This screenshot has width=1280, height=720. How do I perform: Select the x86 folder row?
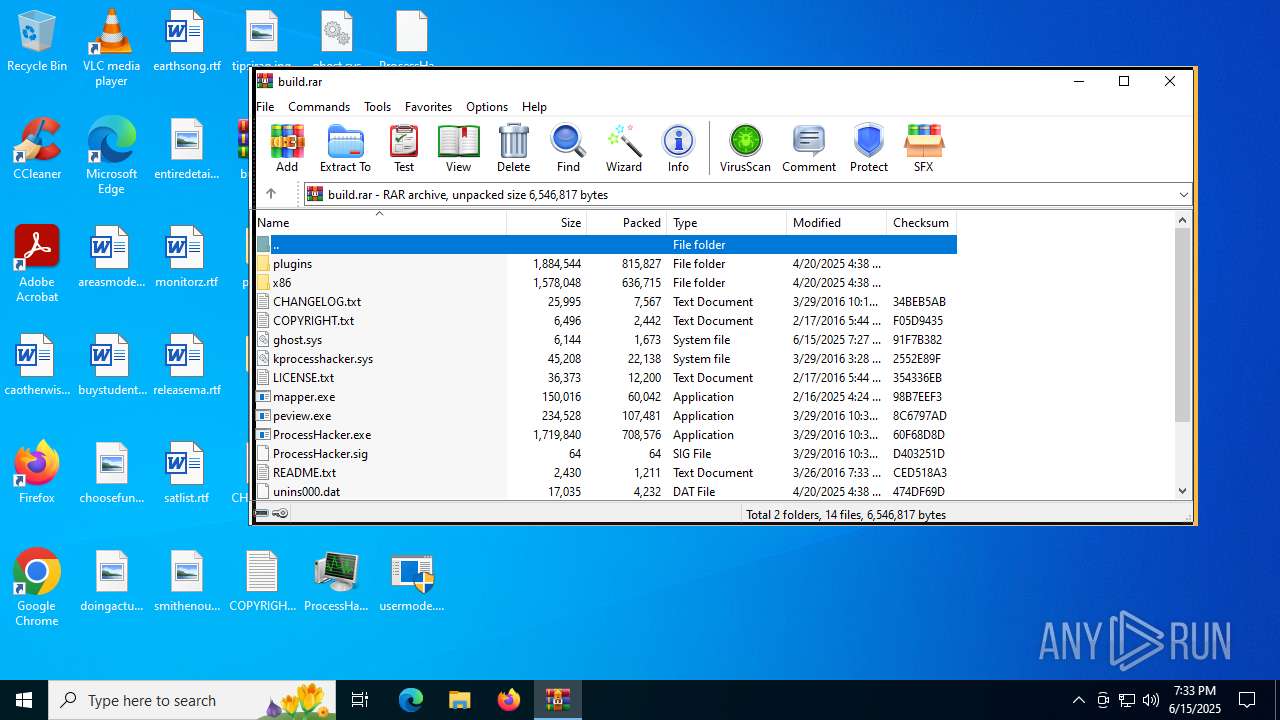(x=606, y=283)
